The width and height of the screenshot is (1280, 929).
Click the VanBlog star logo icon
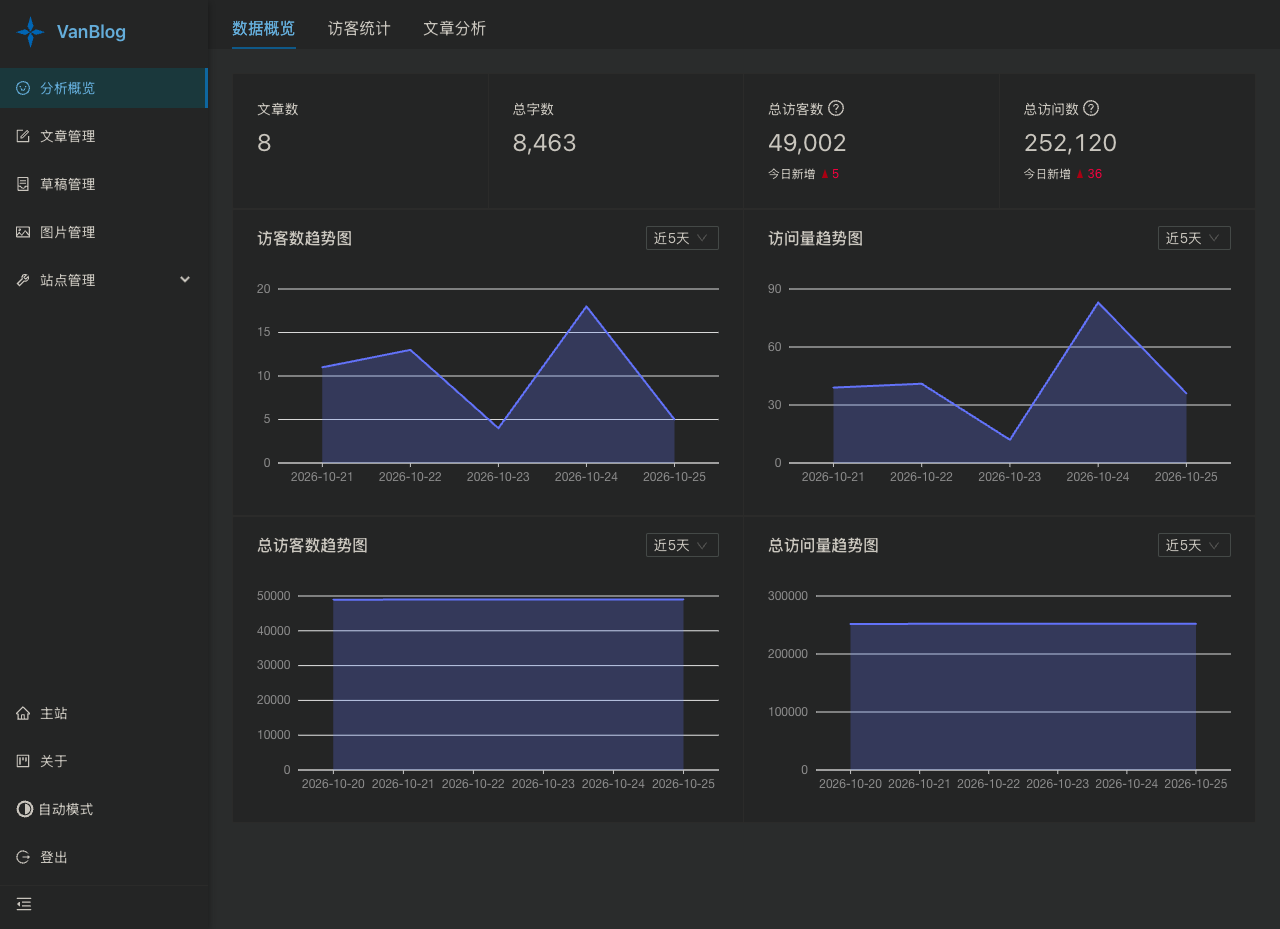[x=31, y=32]
